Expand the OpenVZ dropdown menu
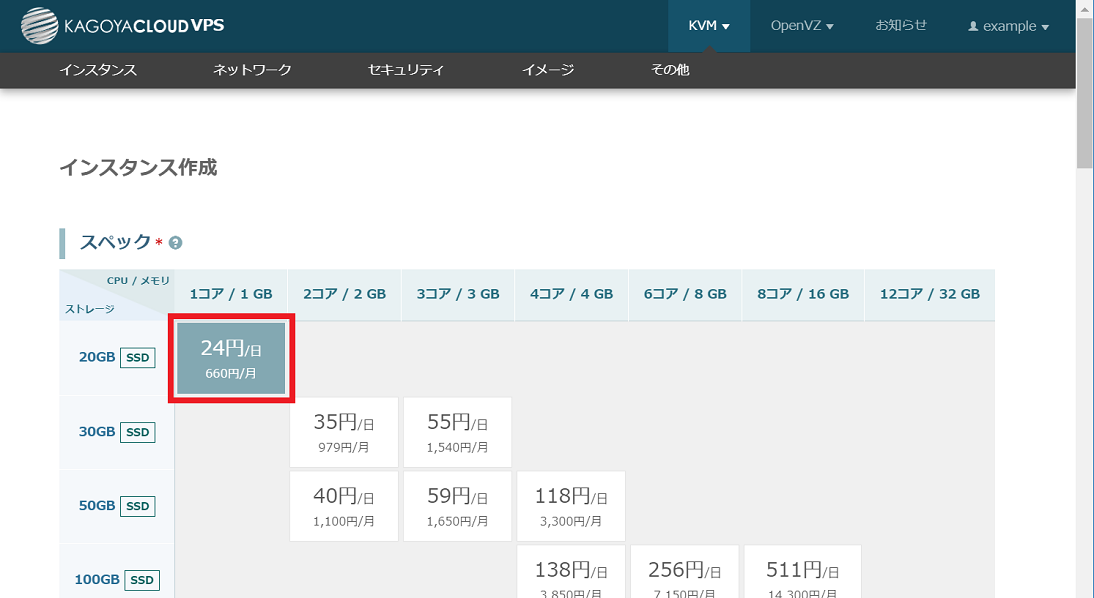1094x598 pixels. pyautogui.click(x=801, y=26)
